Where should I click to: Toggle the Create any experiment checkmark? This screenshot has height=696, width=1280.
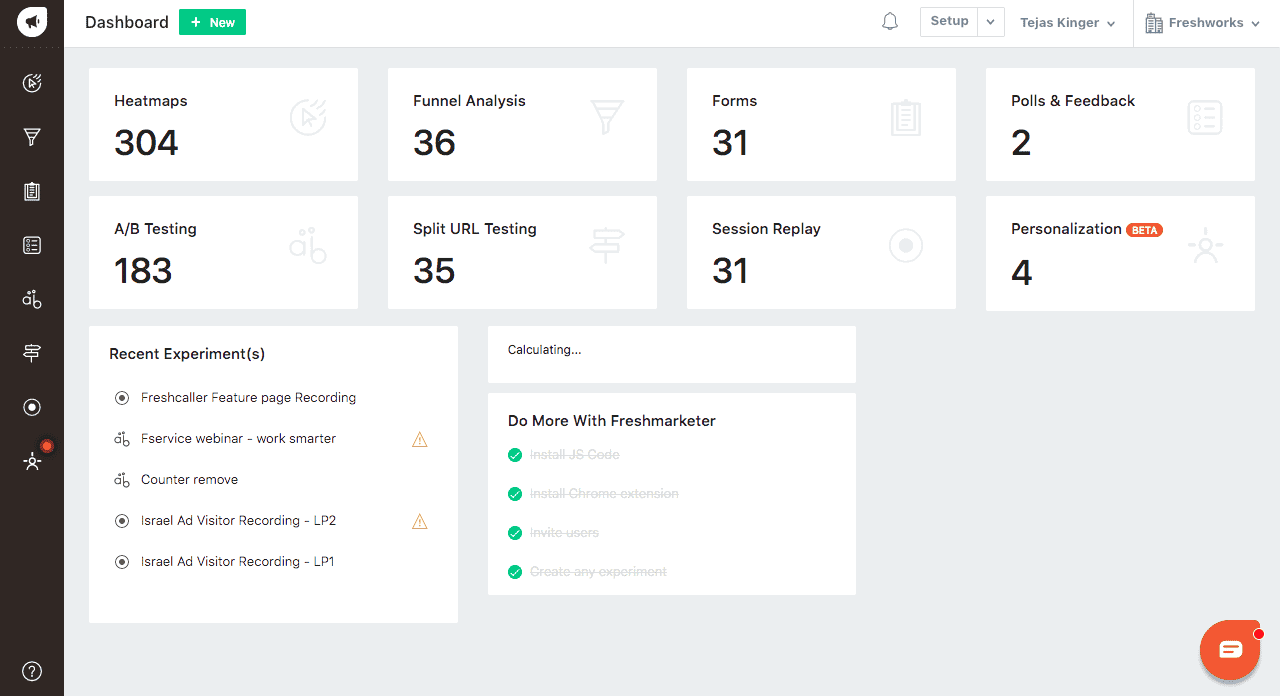pos(515,572)
